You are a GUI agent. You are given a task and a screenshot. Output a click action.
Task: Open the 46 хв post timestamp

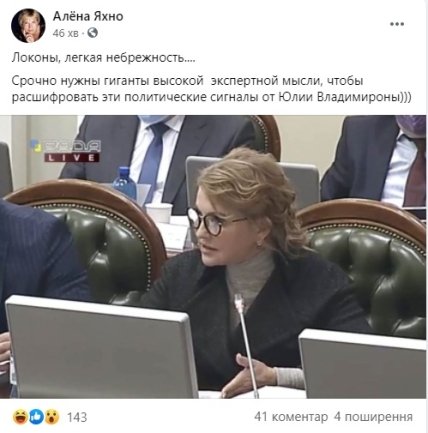[66, 33]
